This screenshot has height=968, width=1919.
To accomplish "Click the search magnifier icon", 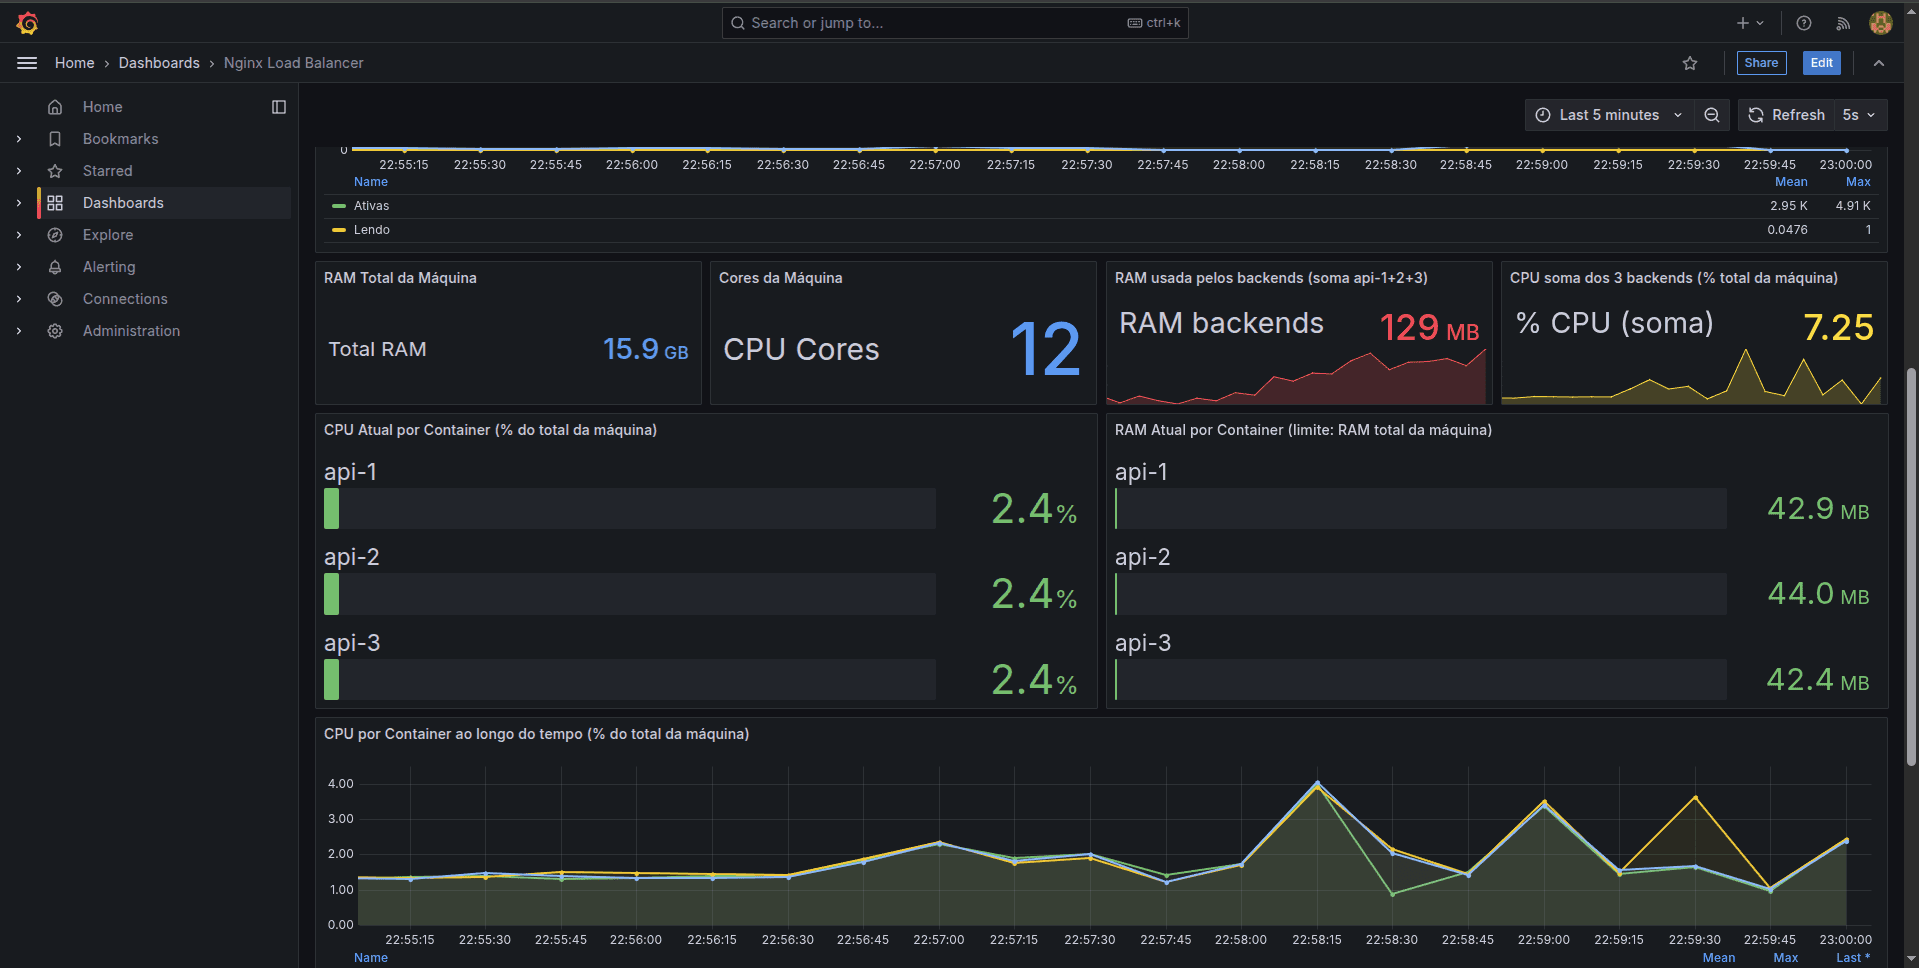I will [x=738, y=23].
